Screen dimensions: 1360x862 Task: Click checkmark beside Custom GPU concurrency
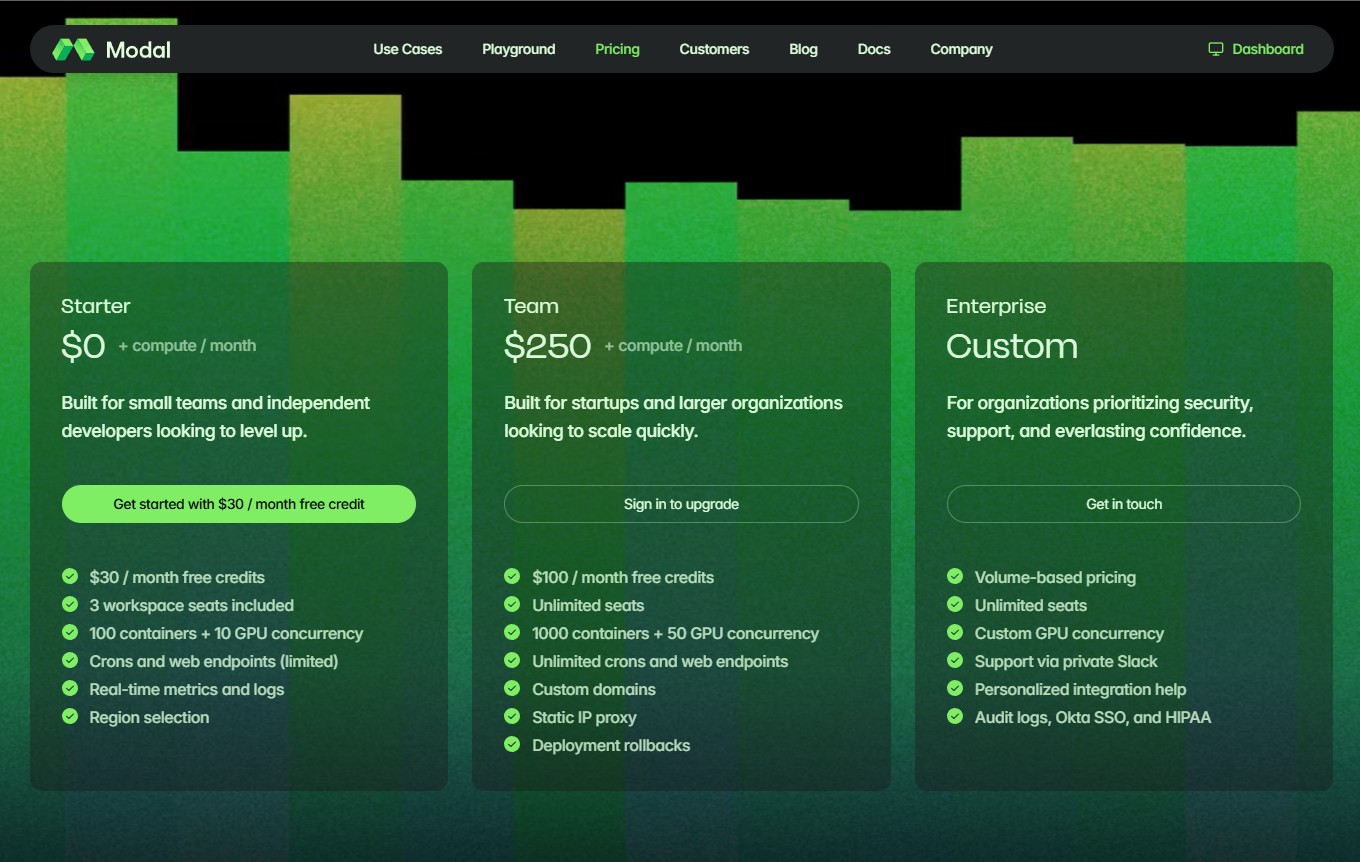pos(955,632)
